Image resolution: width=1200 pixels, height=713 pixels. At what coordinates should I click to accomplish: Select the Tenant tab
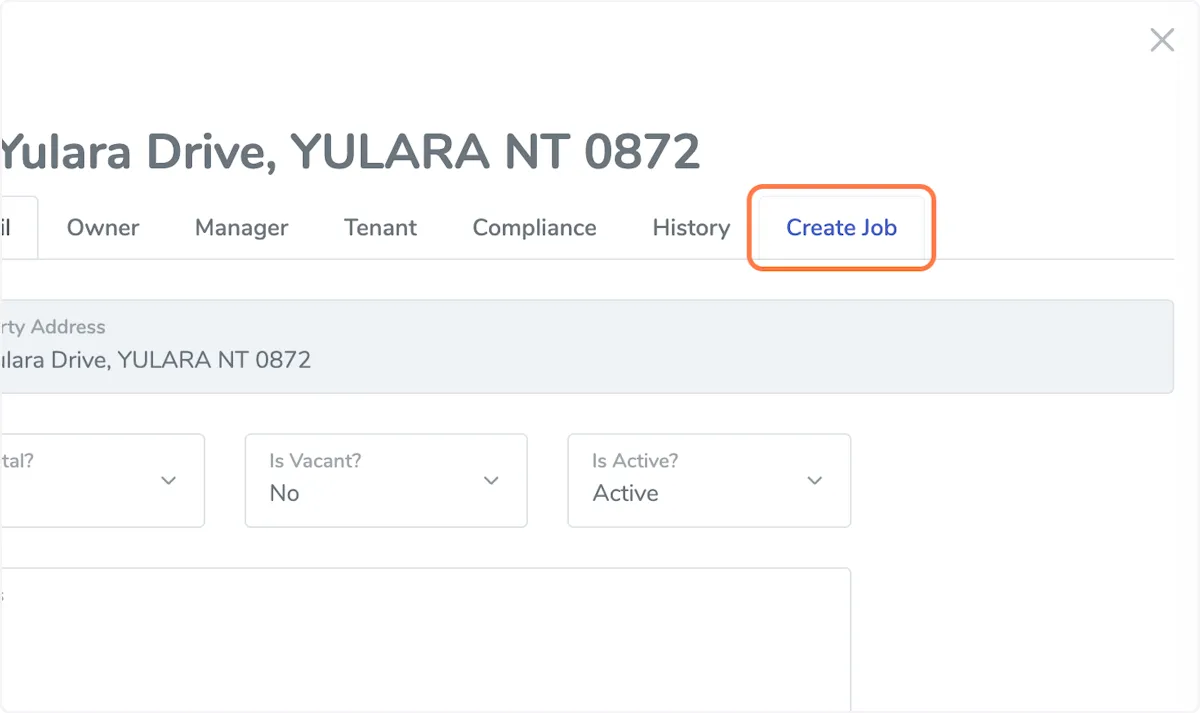tap(380, 228)
